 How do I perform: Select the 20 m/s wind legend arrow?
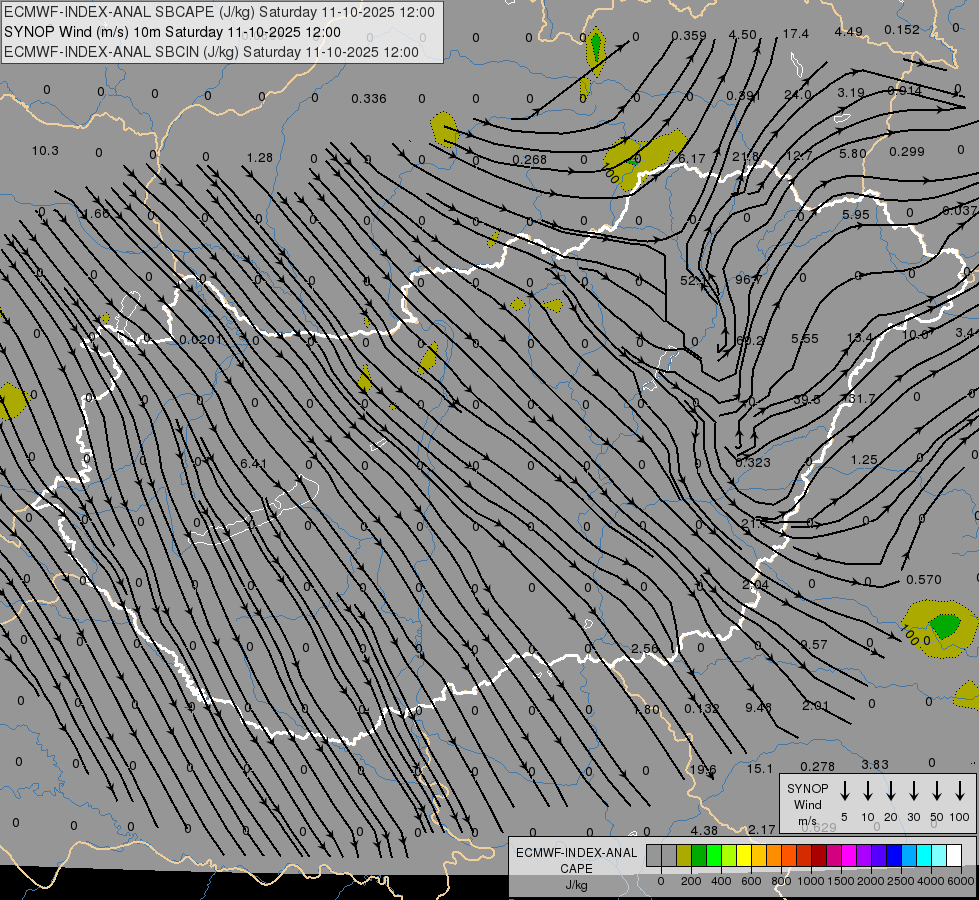(x=891, y=792)
